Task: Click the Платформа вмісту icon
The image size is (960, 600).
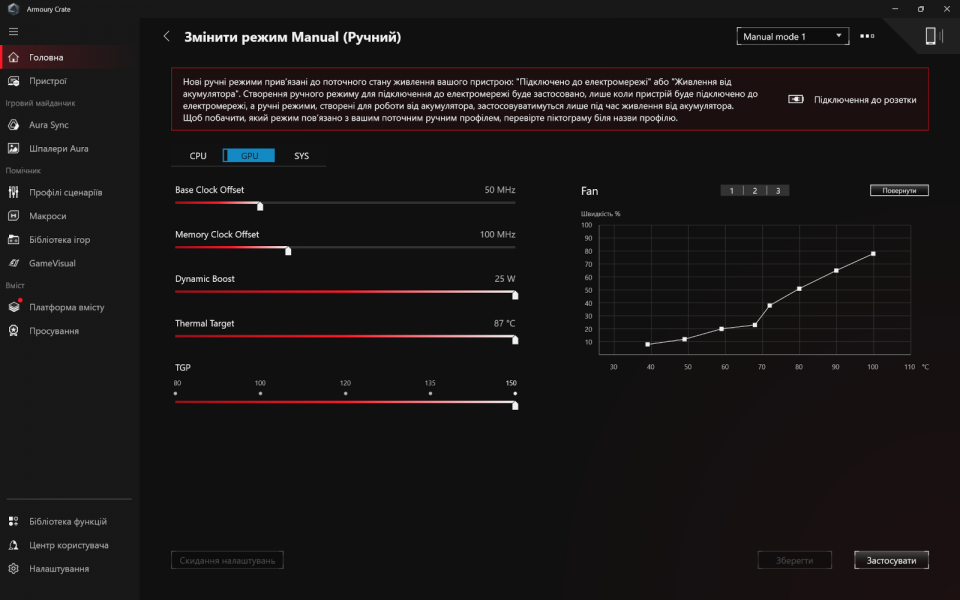Action: 13,307
